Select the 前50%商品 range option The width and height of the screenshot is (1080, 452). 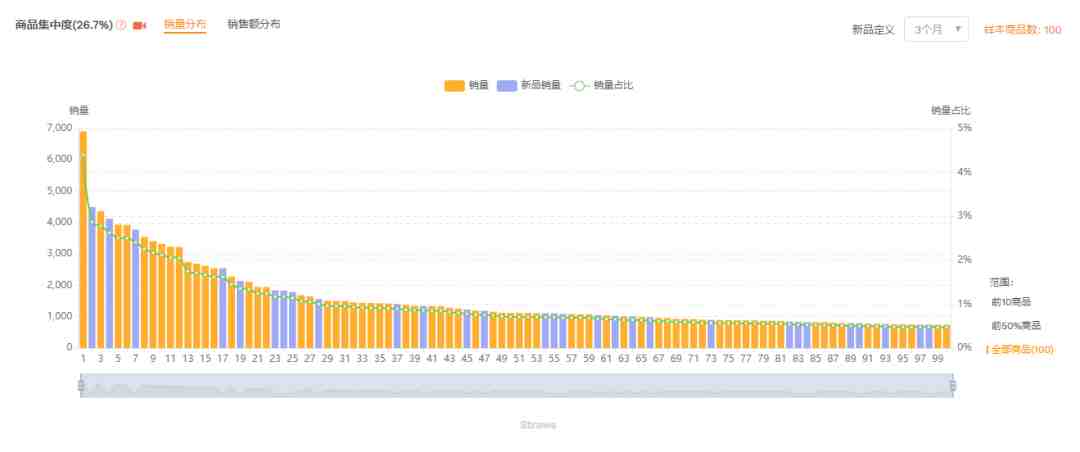click(x=1015, y=325)
